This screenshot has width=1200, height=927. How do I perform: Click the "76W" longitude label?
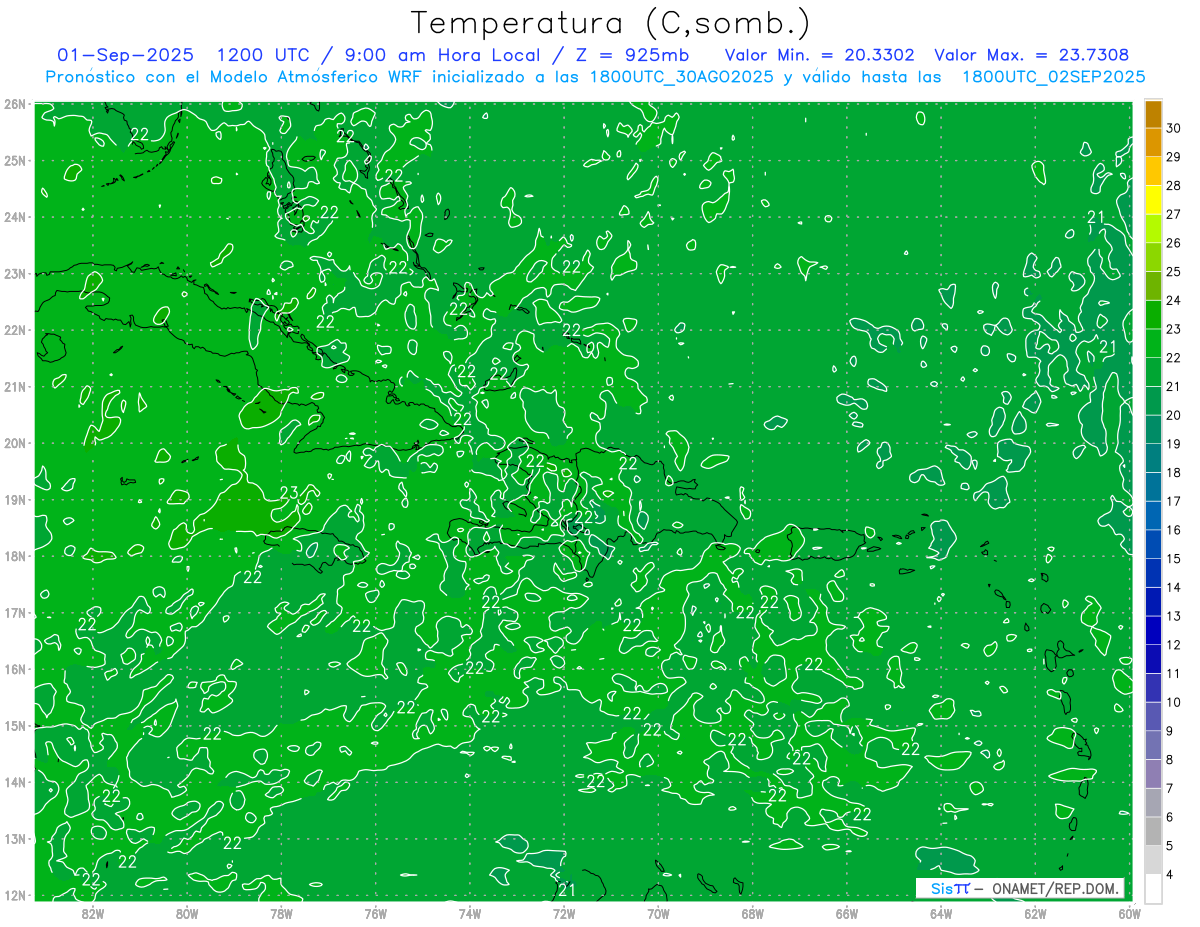click(375, 913)
